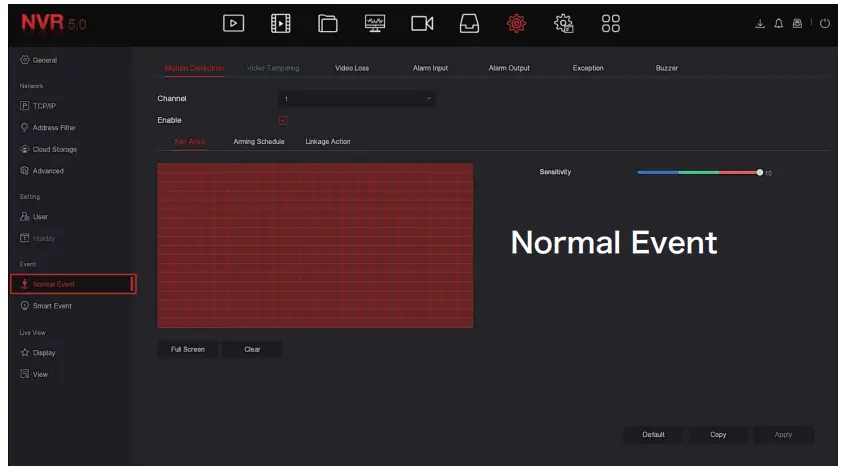The width and height of the screenshot is (844, 475).
Task: Click the Sensitivity slider handle
Action: pos(759,172)
